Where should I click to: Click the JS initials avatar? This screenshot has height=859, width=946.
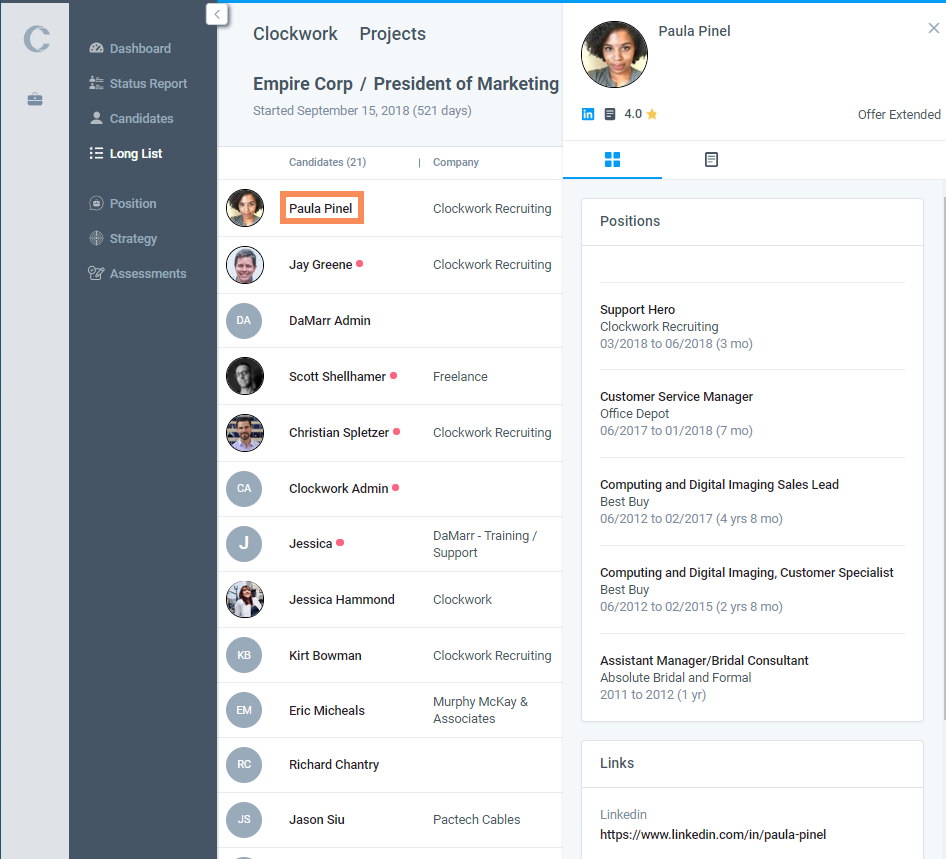244,819
